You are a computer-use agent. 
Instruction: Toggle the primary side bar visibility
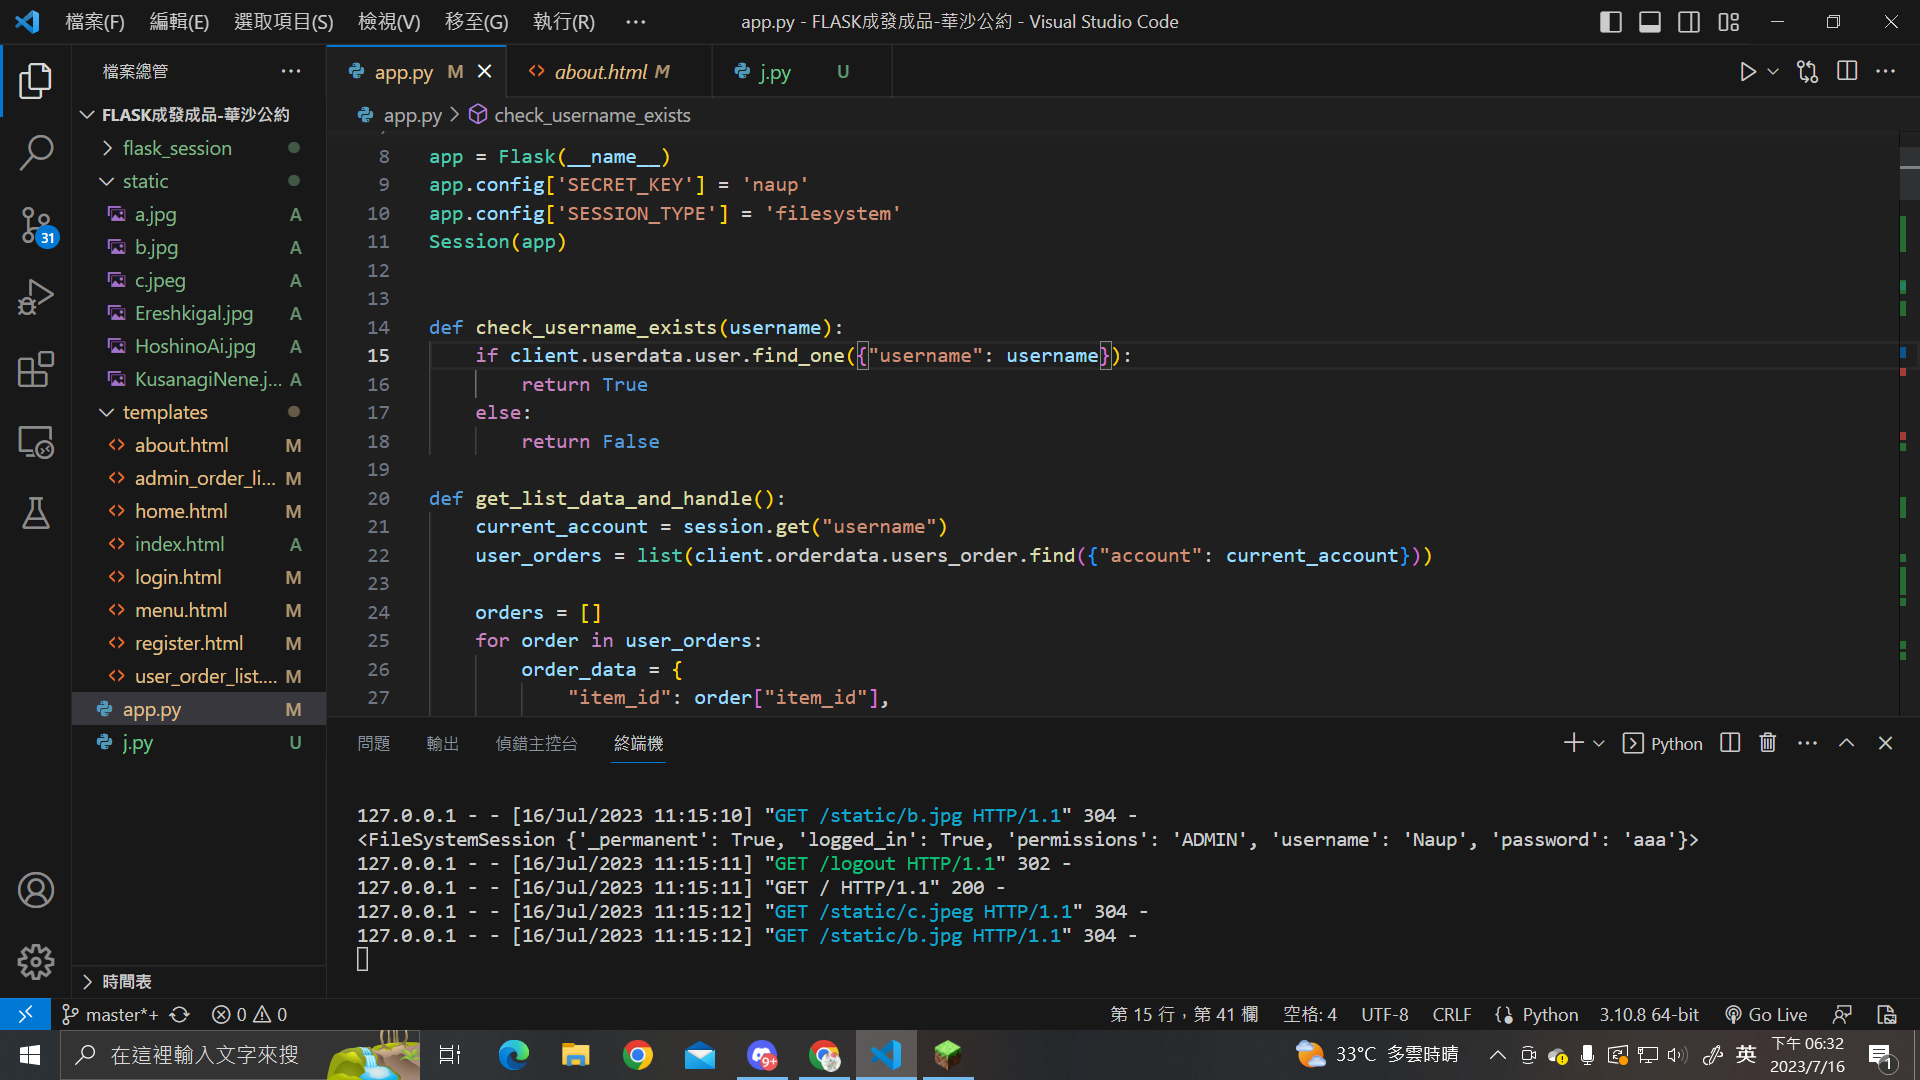point(1610,22)
